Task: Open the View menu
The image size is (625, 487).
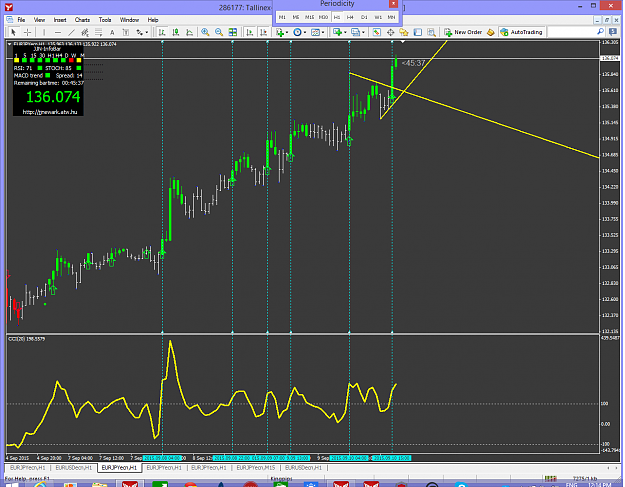Action: pos(39,20)
